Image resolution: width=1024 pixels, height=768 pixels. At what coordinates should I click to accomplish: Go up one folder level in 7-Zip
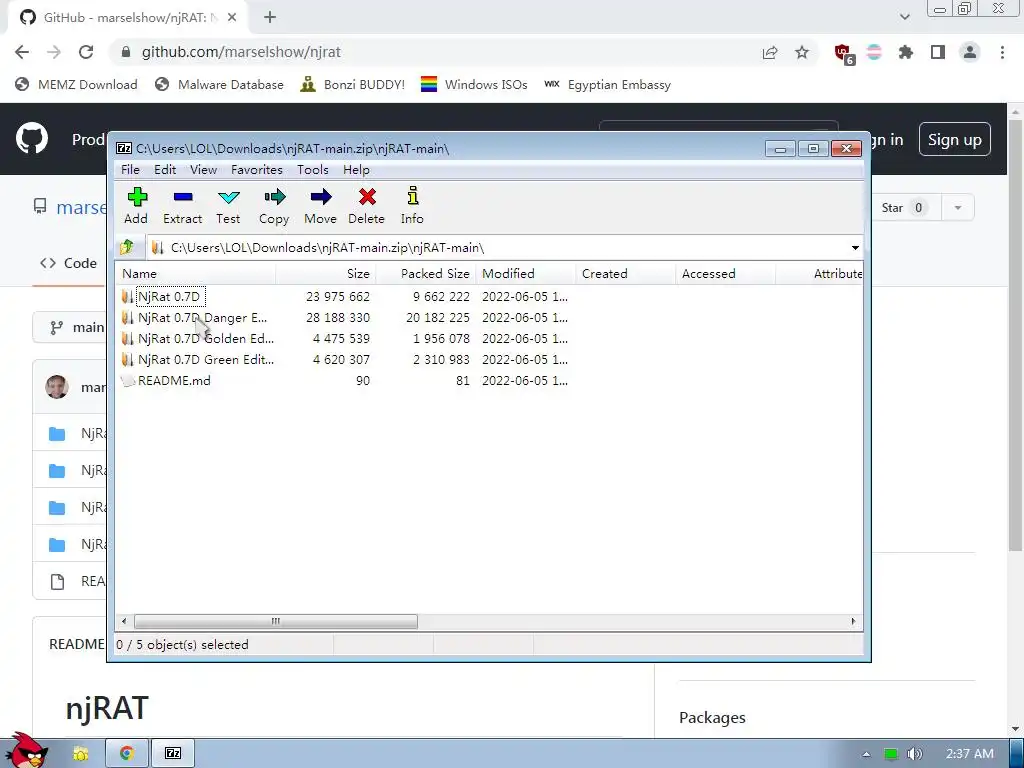tap(127, 248)
